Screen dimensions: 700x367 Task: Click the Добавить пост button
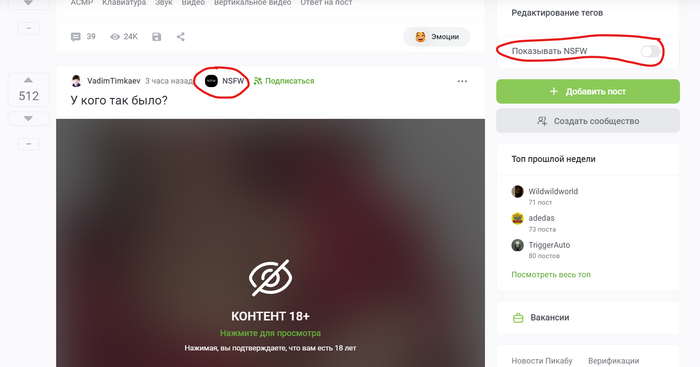tap(588, 92)
